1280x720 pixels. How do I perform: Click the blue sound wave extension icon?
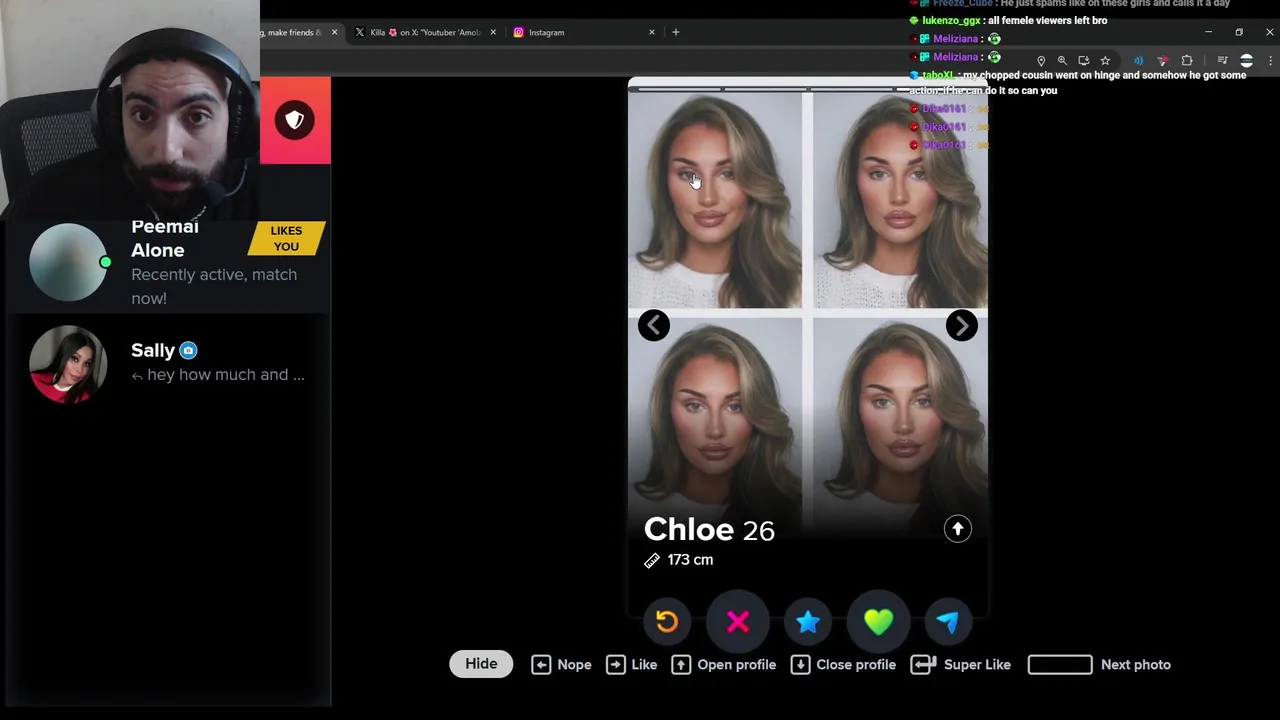(x=1138, y=61)
